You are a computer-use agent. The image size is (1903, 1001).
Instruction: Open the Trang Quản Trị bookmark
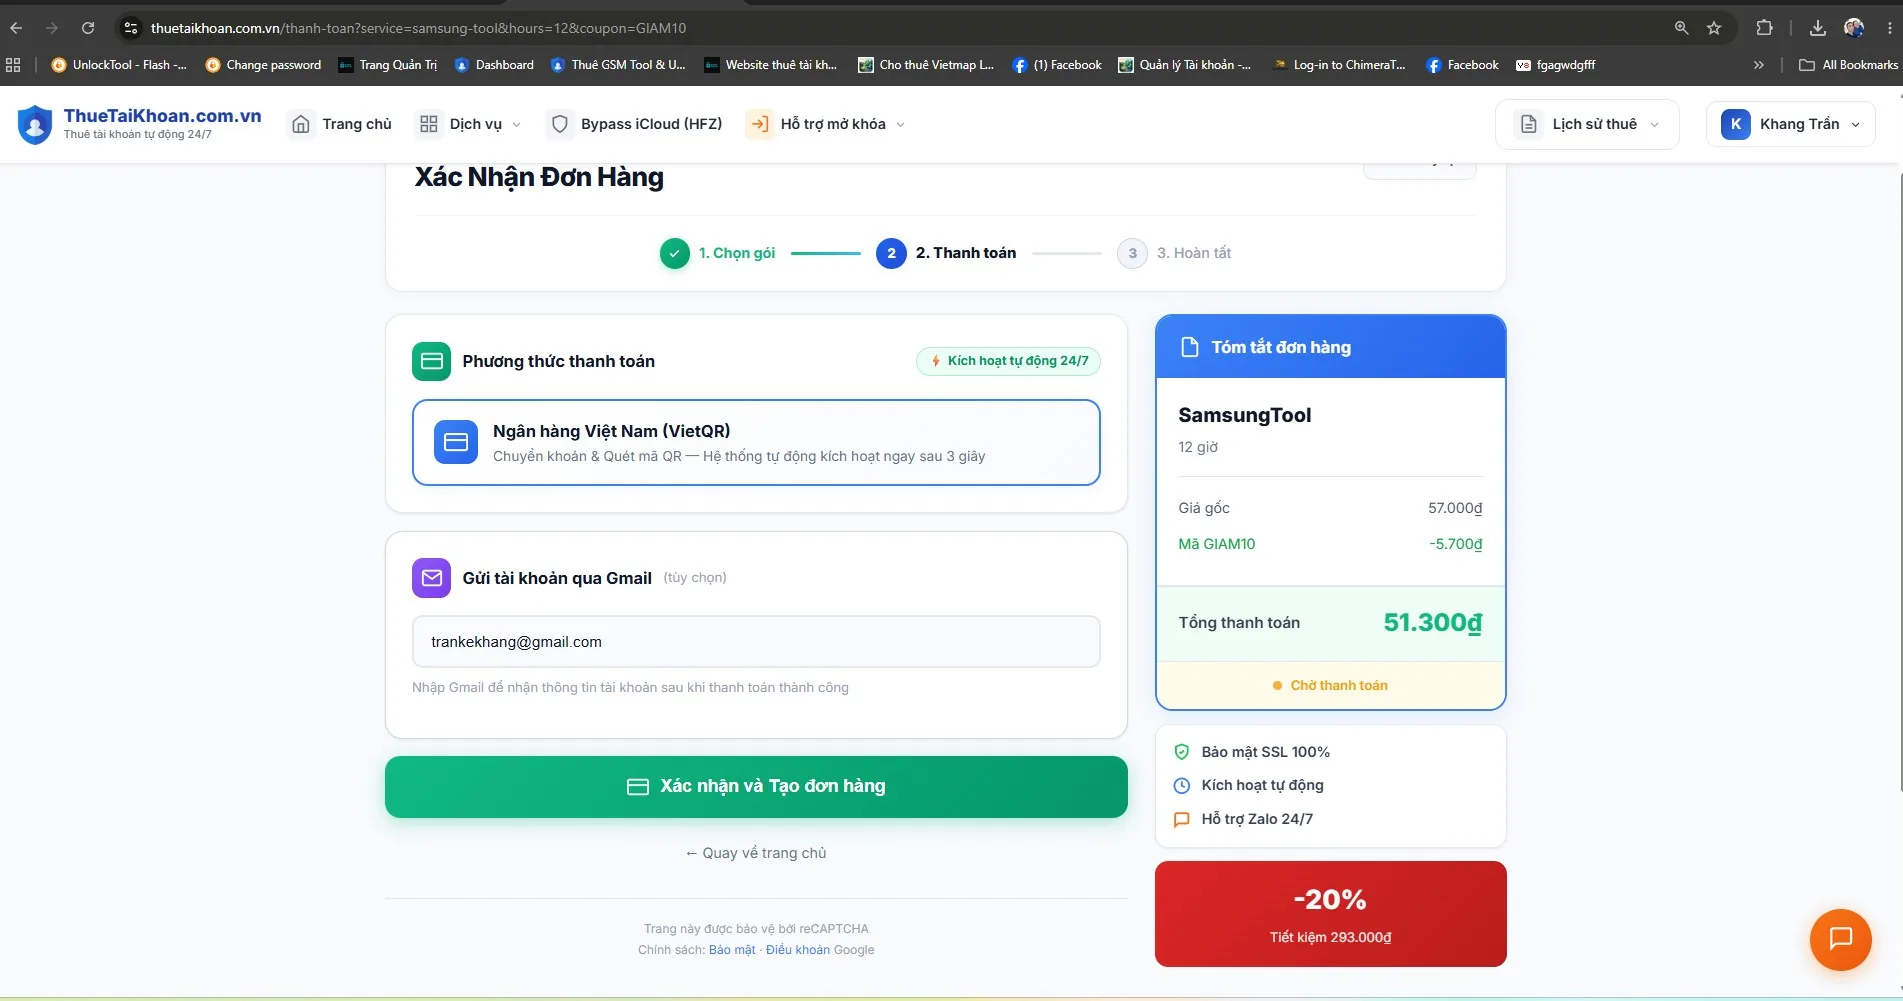pos(388,65)
